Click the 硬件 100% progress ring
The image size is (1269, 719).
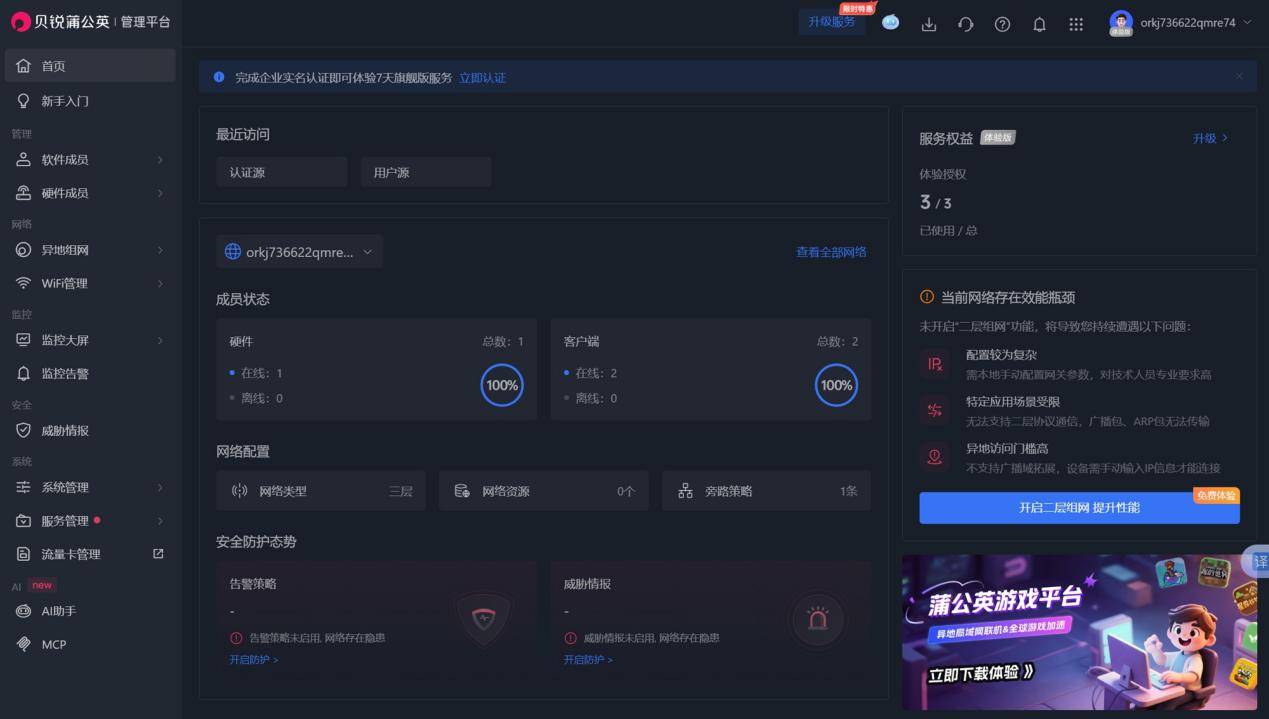pyautogui.click(x=502, y=385)
